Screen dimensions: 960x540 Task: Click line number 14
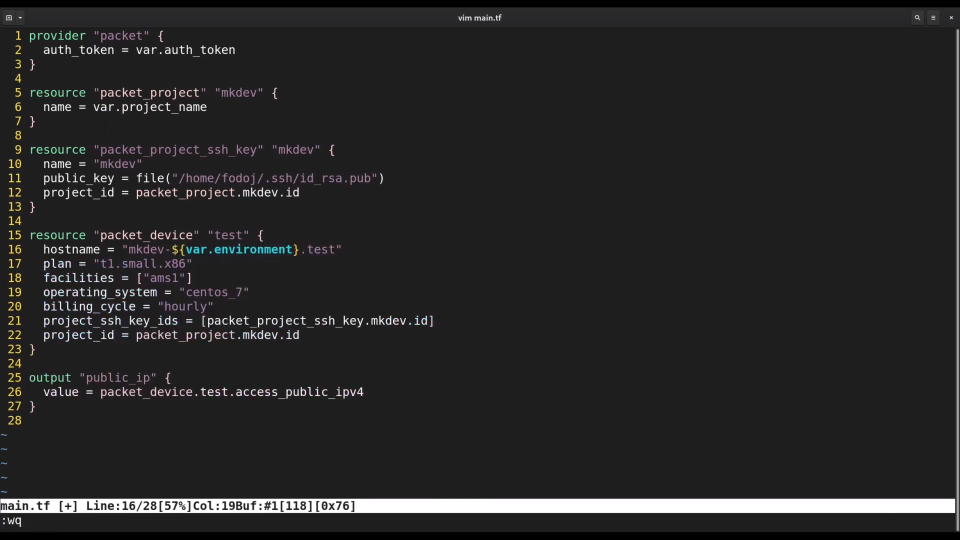[15, 221]
